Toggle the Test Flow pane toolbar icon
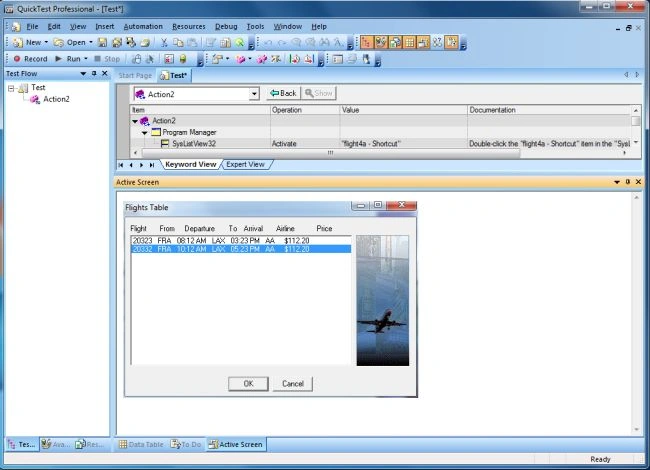The height and width of the screenshot is (470, 650). (366, 42)
